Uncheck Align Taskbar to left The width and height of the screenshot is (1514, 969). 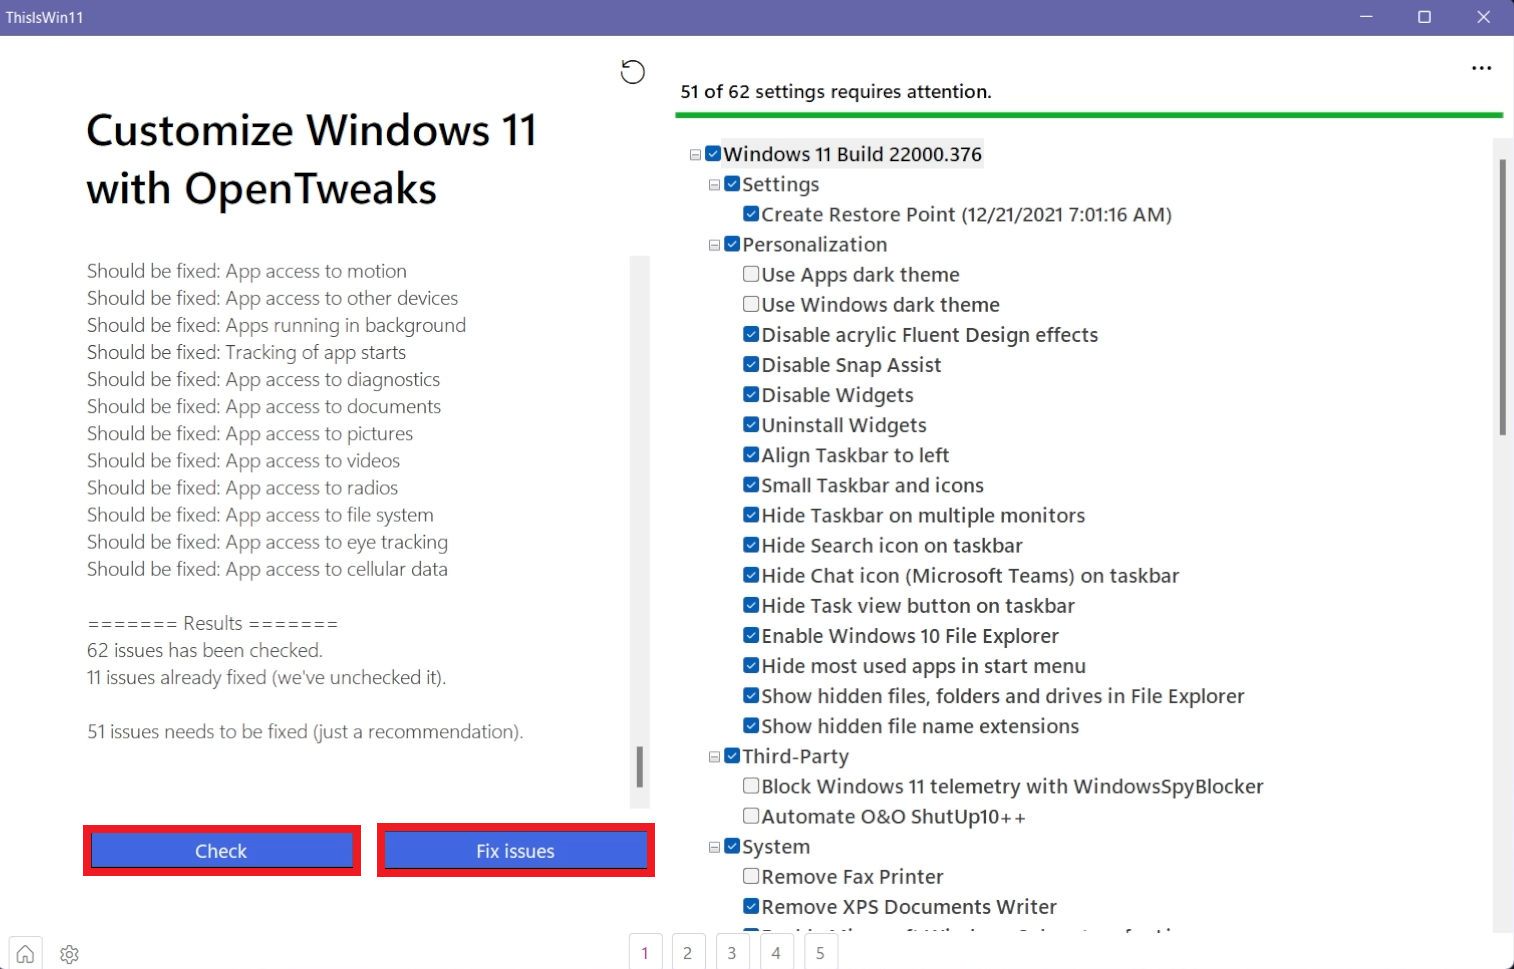pyautogui.click(x=750, y=454)
